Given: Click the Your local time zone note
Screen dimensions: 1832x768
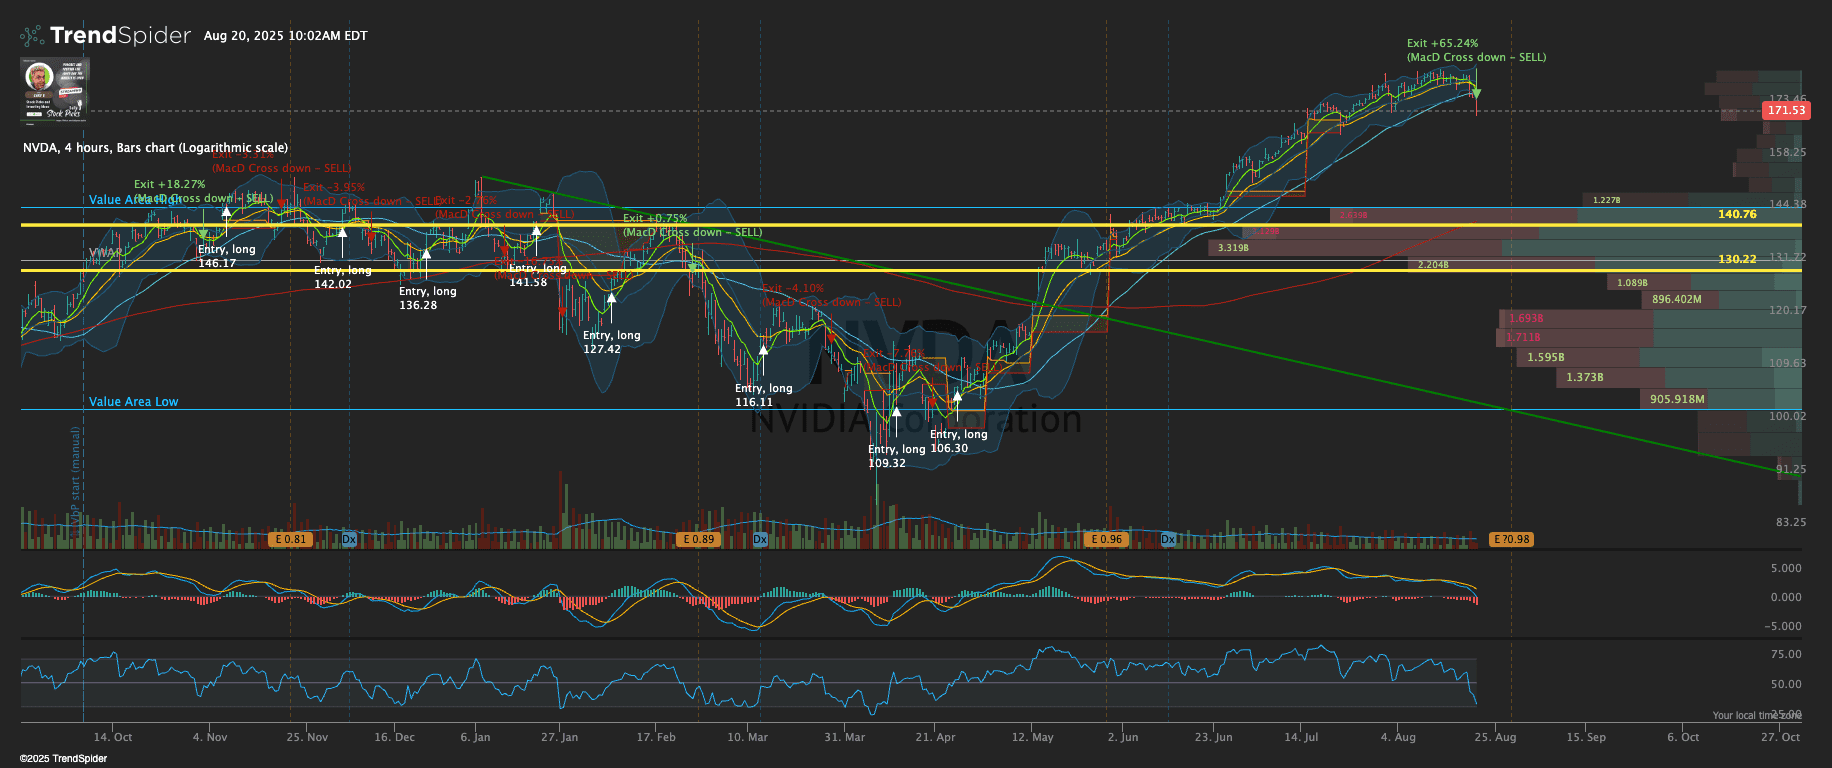Looking at the screenshot, I should [x=1756, y=715].
